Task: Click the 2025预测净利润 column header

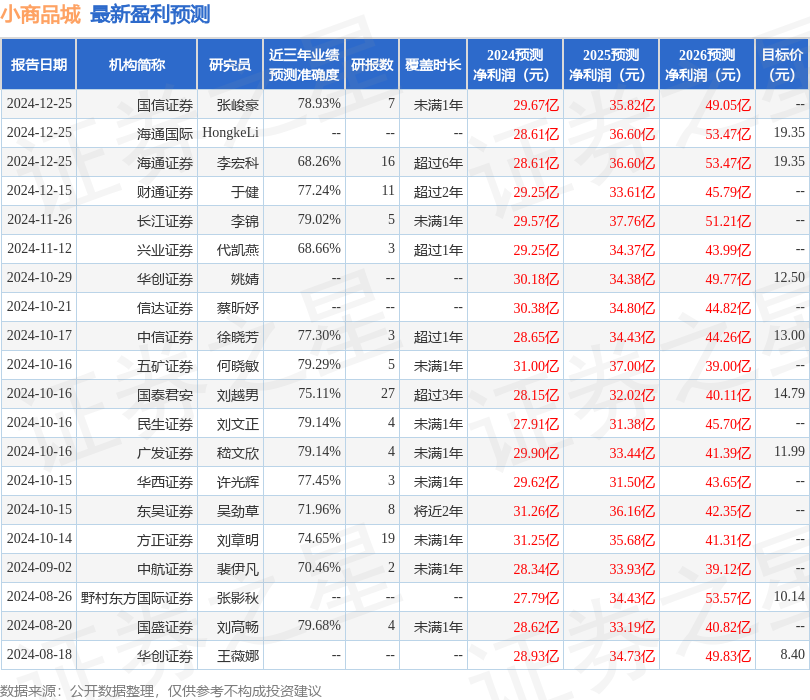Action: [x=611, y=65]
